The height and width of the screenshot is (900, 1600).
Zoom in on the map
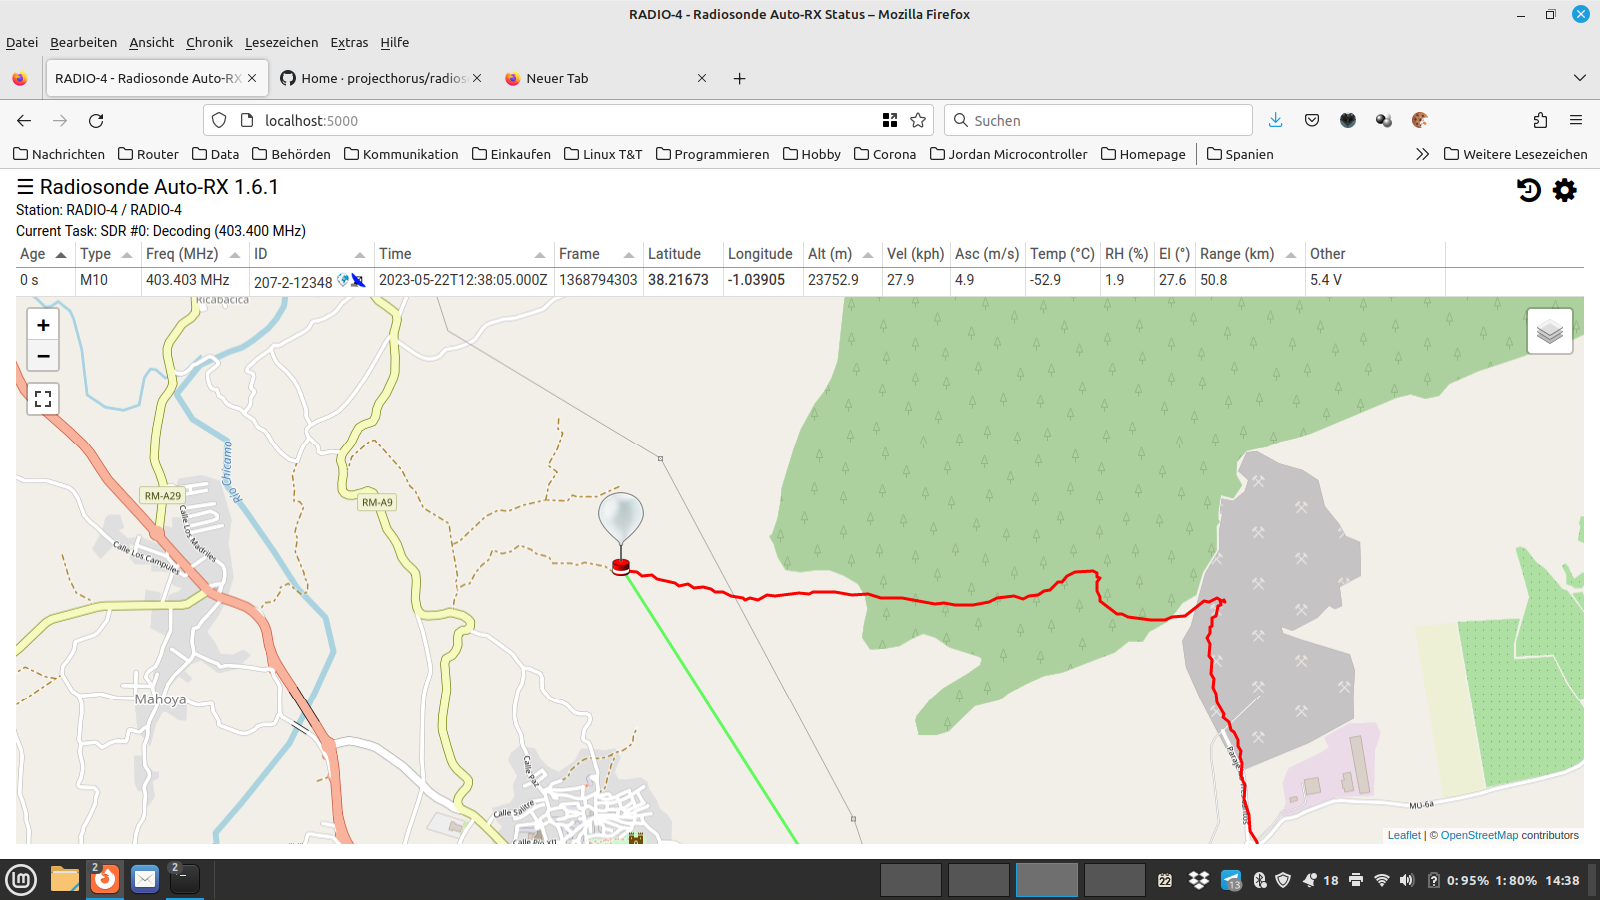(x=43, y=325)
